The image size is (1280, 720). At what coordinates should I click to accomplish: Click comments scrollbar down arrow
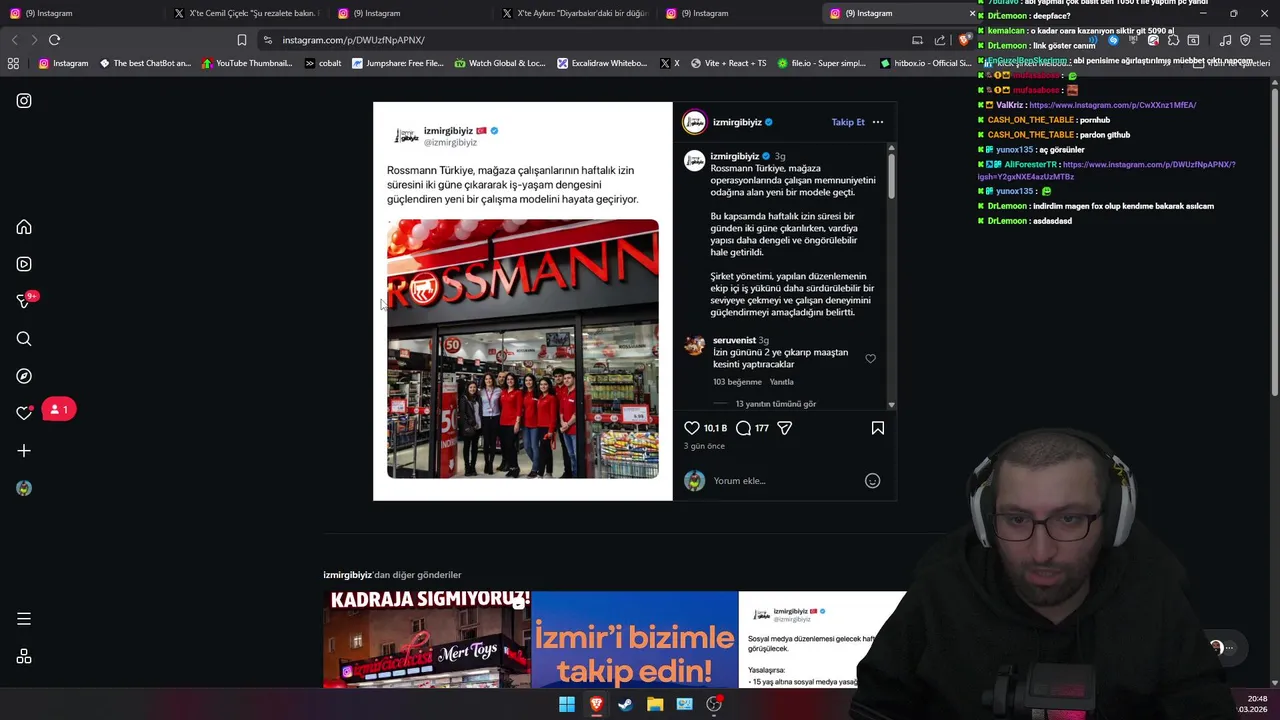891,405
